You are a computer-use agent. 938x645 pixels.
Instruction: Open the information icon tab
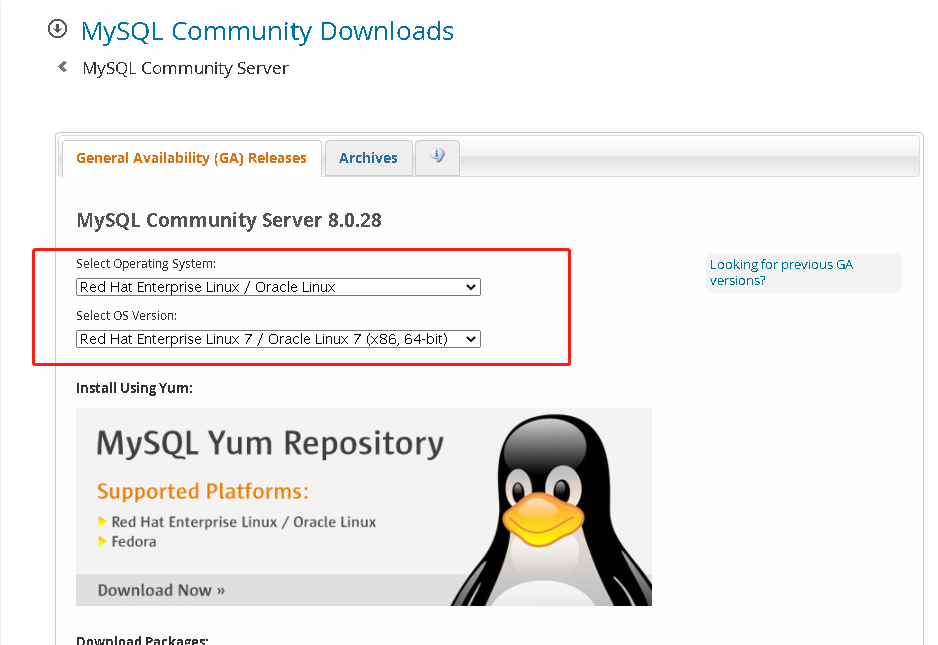[437, 157]
